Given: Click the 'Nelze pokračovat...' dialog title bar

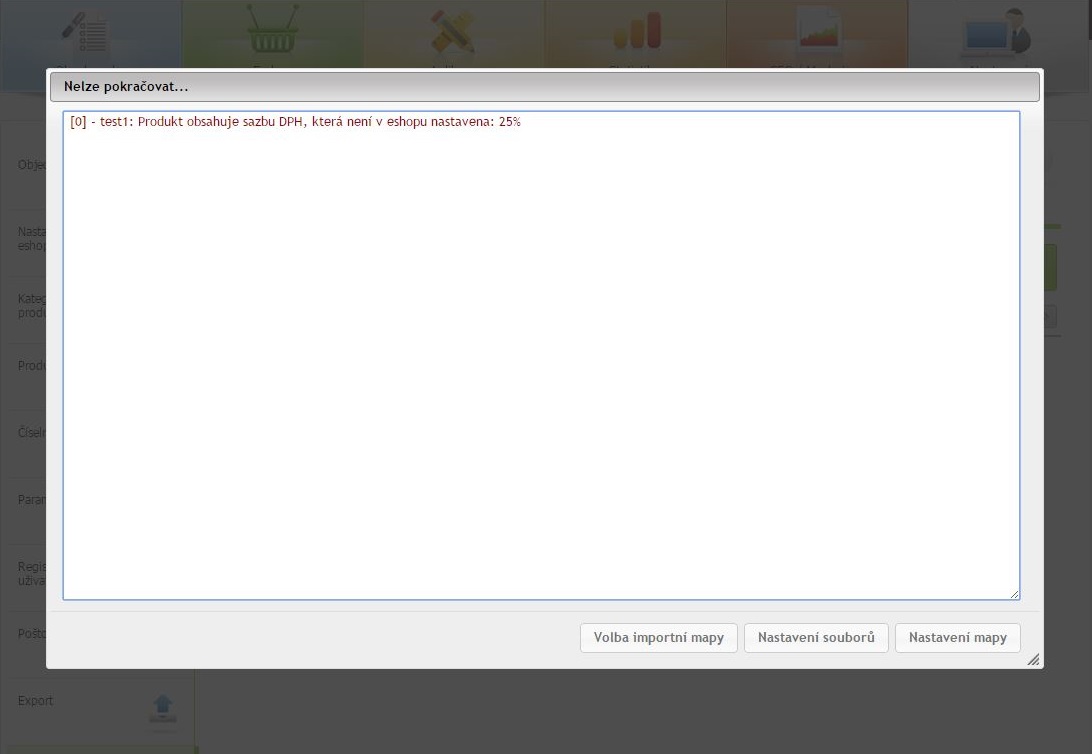Looking at the screenshot, I should (x=545, y=87).
